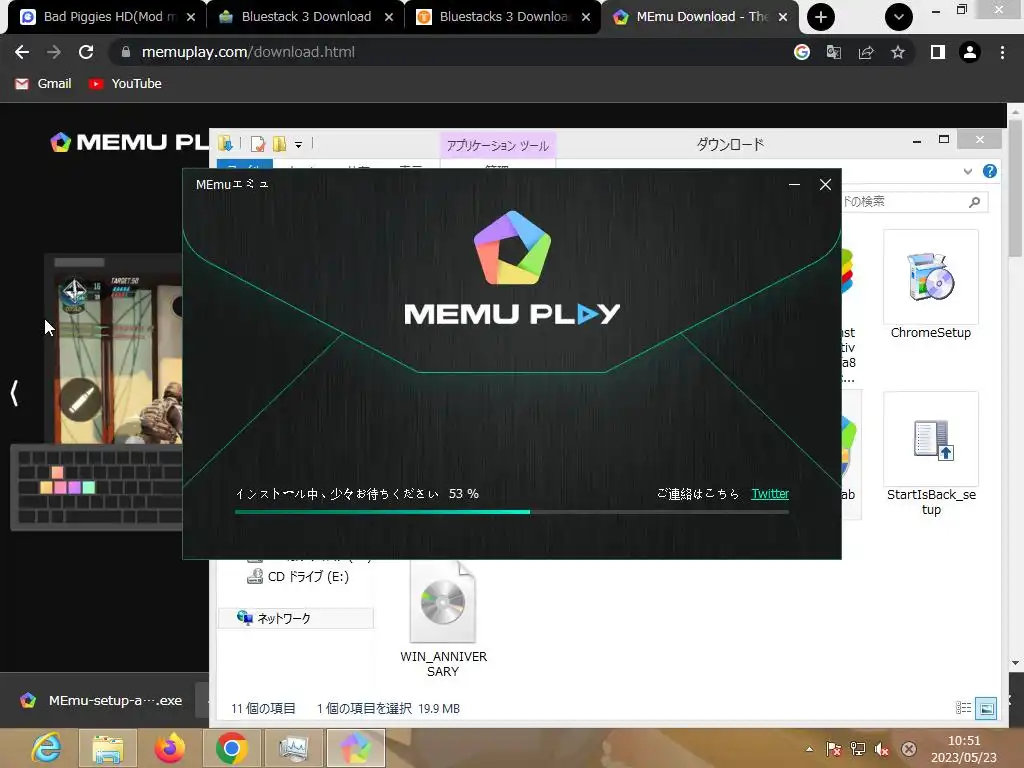Click the MEmu Play pentagon logo in installer
This screenshot has width=1024, height=768.
[x=513, y=248]
